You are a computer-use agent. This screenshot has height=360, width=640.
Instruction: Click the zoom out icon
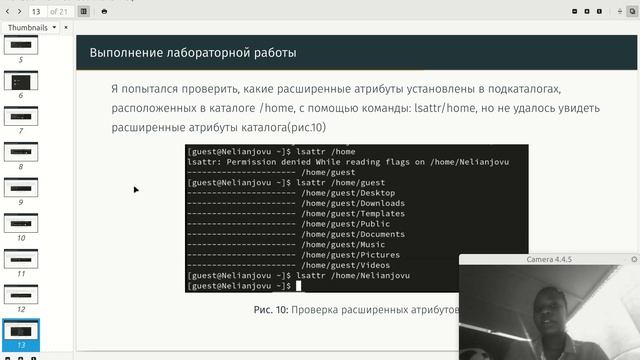coord(574,11)
